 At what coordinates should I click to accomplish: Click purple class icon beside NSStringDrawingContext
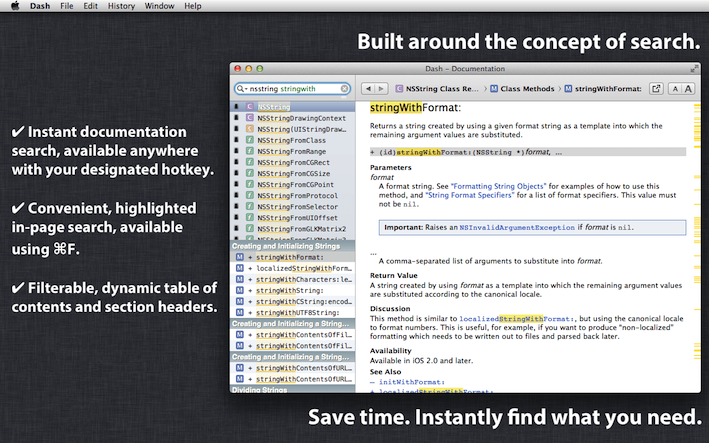[250, 118]
